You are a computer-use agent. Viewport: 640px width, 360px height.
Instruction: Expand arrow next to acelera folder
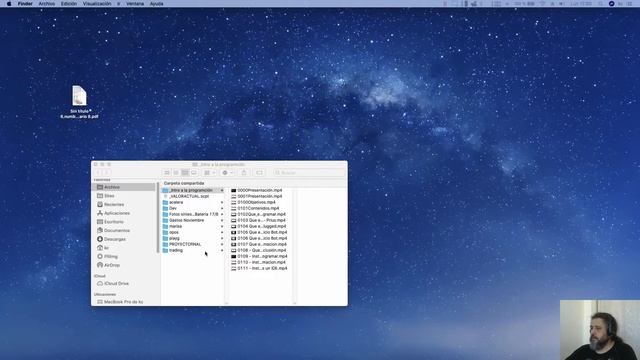pos(222,202)
